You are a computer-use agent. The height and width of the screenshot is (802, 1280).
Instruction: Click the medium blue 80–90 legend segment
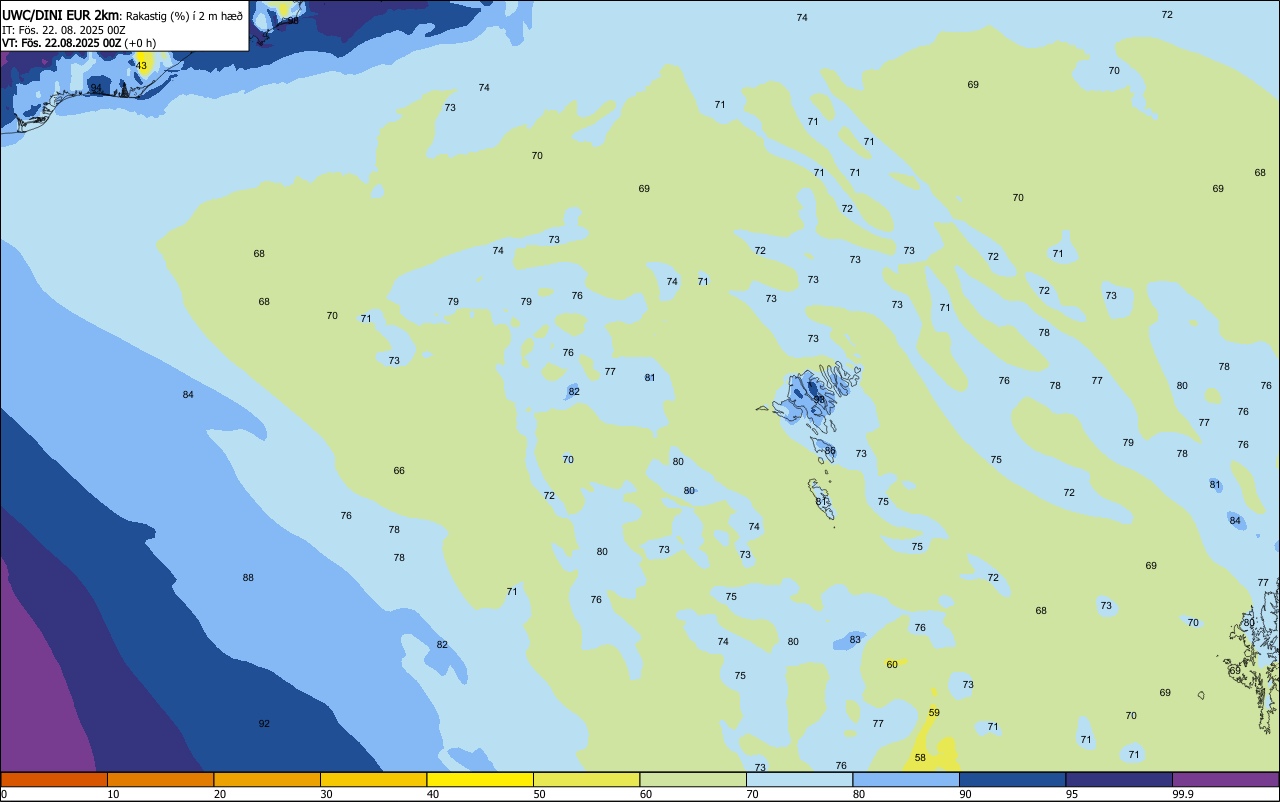[906, 779]
